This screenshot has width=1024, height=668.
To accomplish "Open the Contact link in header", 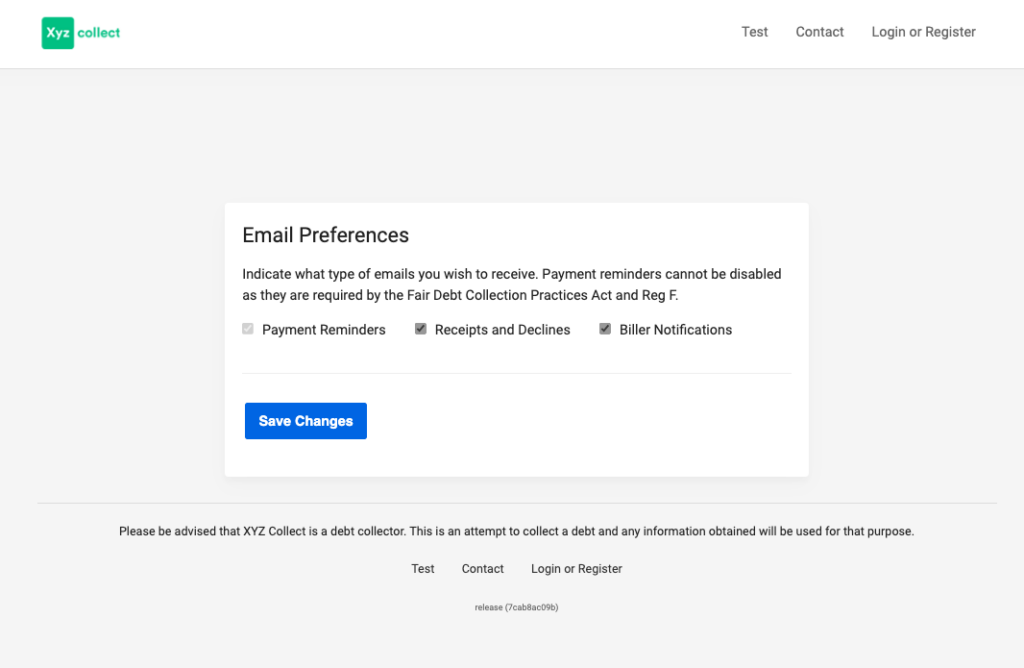I will (x=820, y=32).
